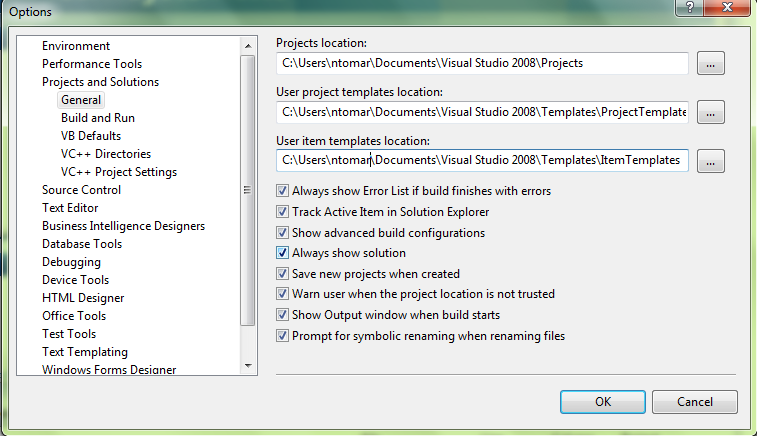Browse for user project templates location
Image resolution: width=757 pixels, height=436 pixels.
coord(710,112)
